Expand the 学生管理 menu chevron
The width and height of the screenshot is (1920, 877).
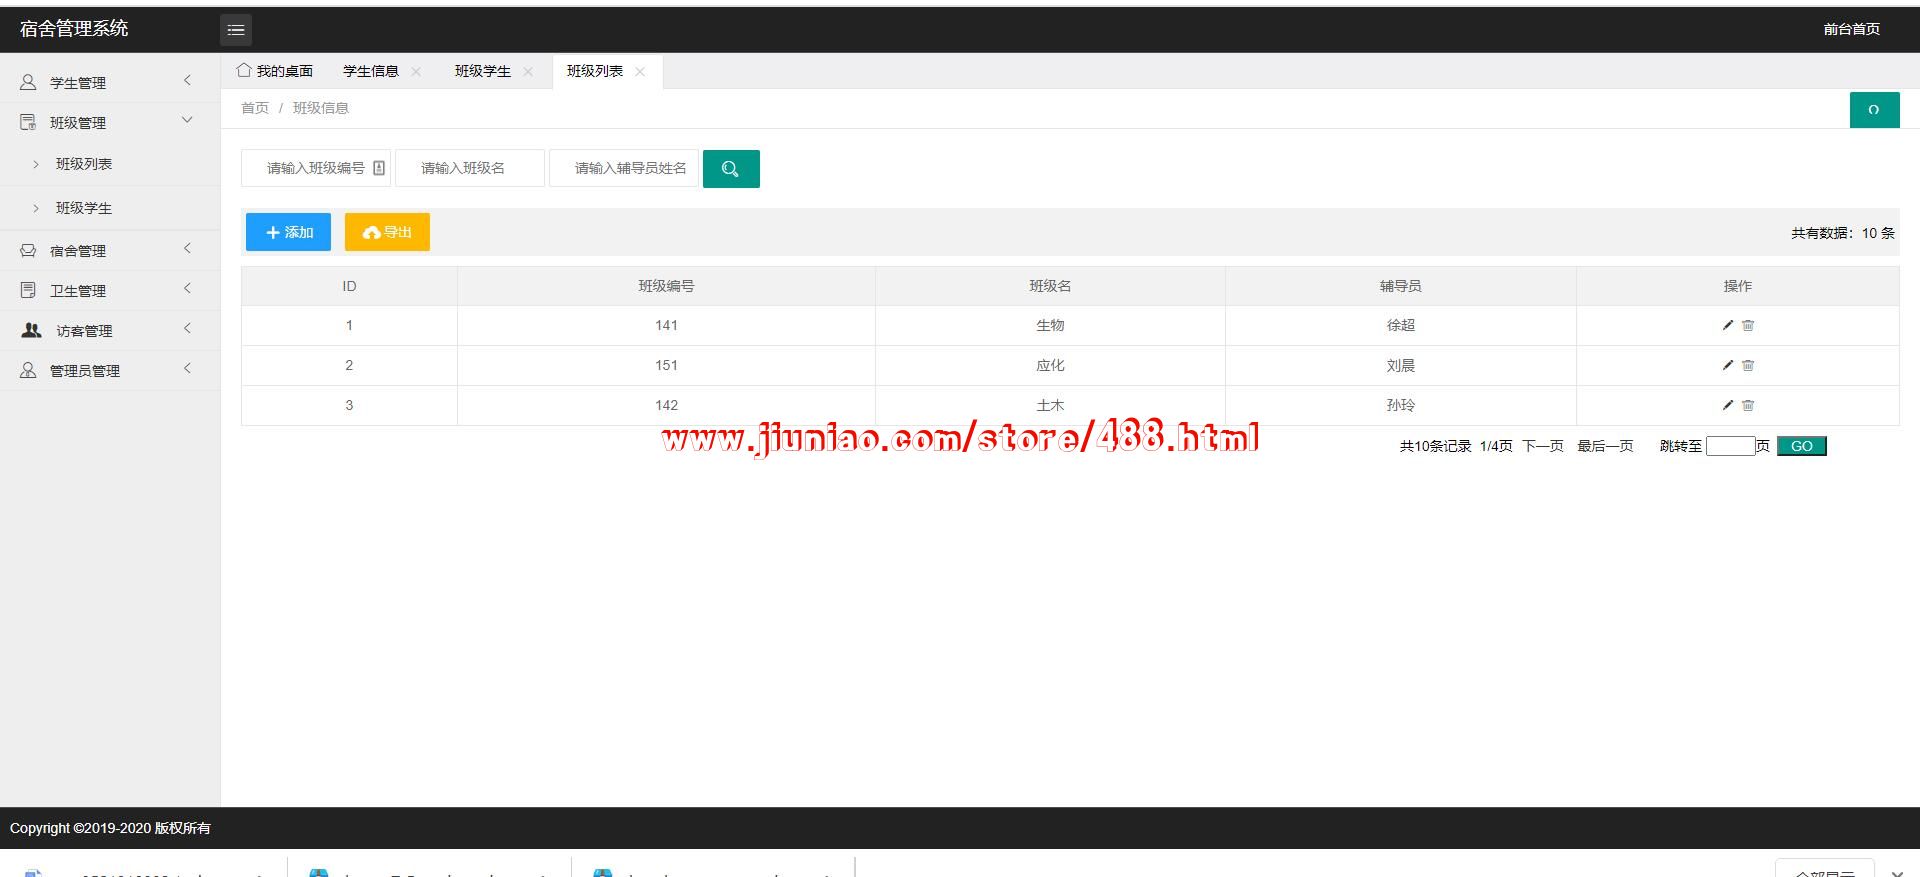coord(187,81)
